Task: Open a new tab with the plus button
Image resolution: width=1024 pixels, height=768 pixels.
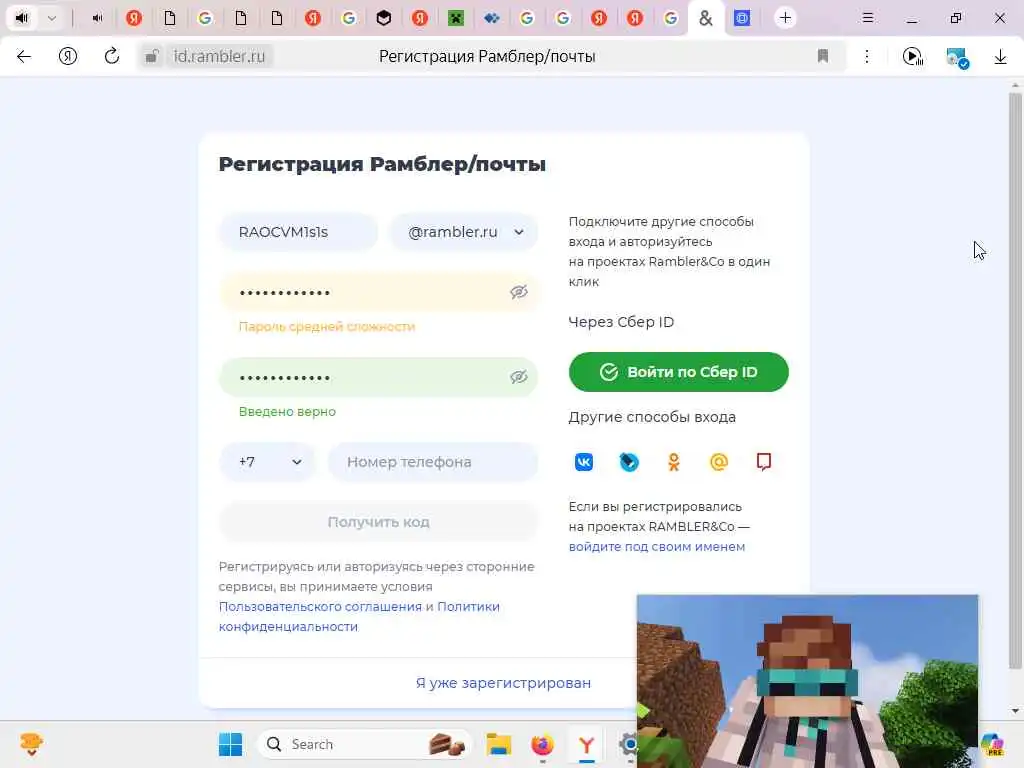Action: click(785, 18)
